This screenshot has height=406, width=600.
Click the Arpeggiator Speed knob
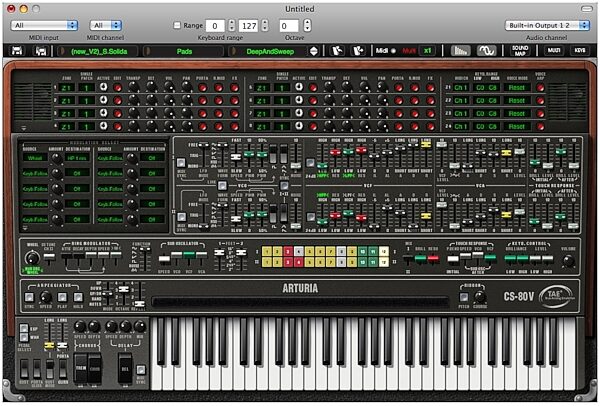click(x=46, y=297)
